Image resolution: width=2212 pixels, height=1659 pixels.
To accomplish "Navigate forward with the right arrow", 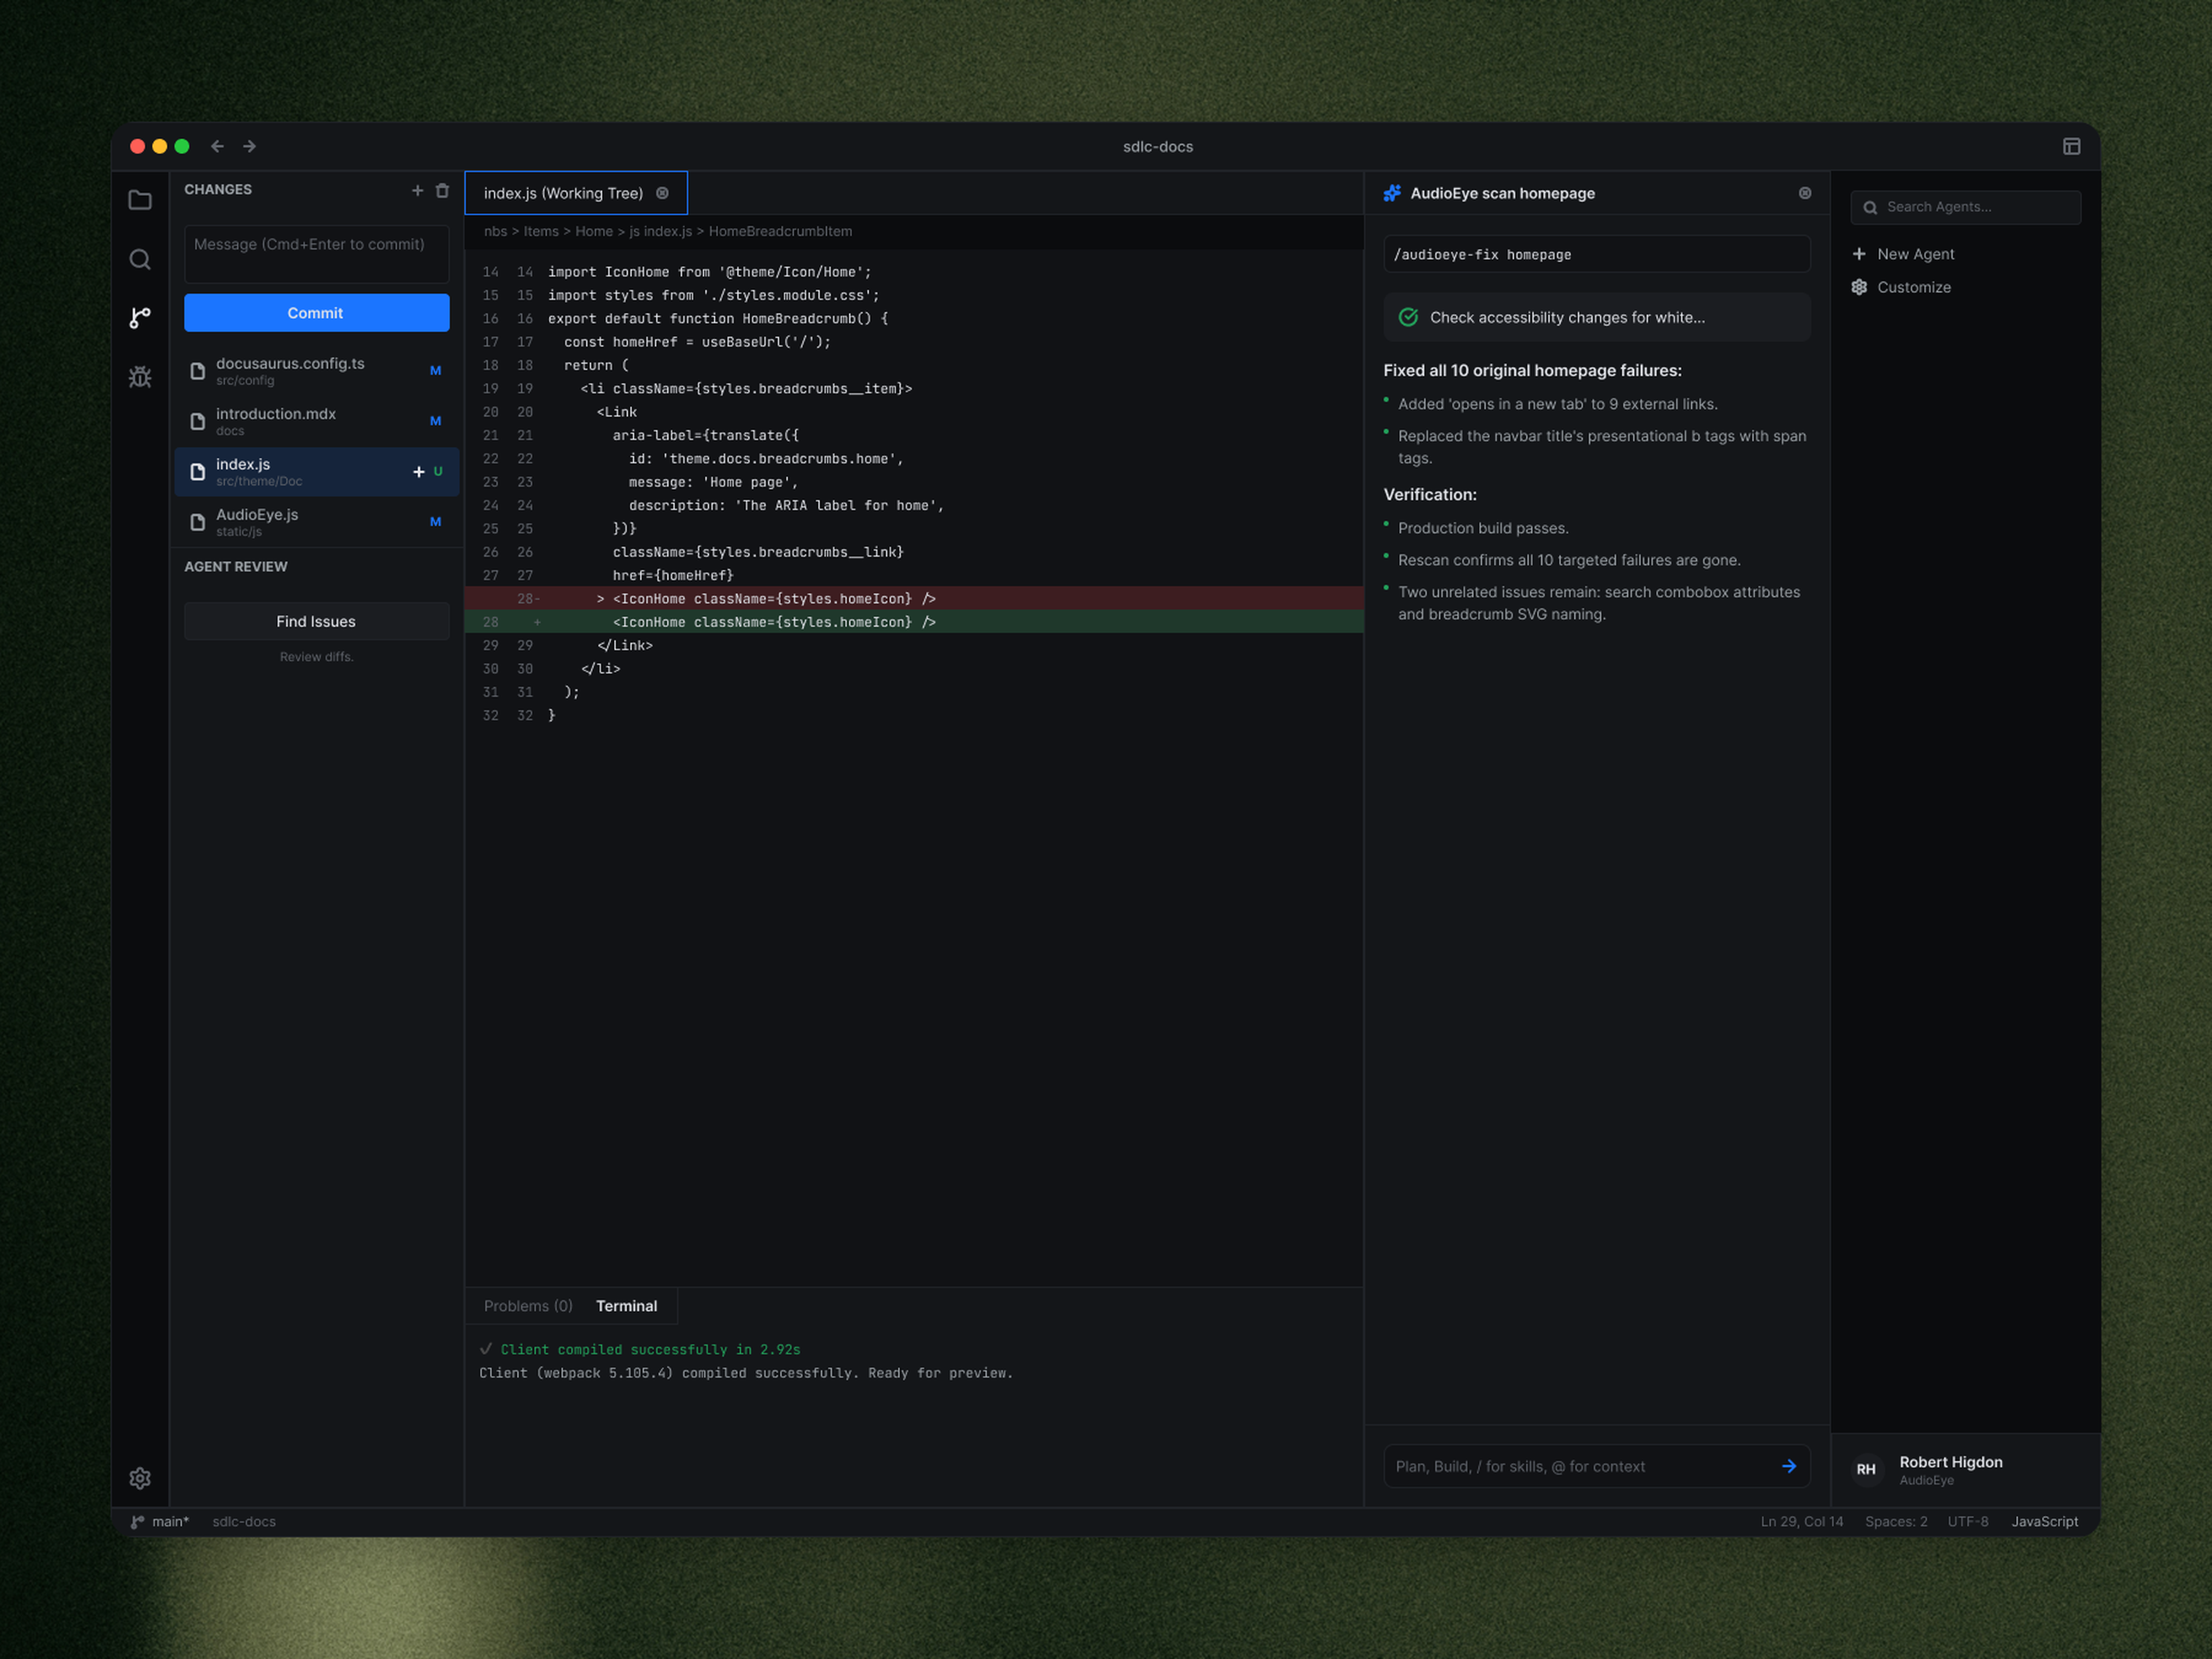I will tap(249, 146).
